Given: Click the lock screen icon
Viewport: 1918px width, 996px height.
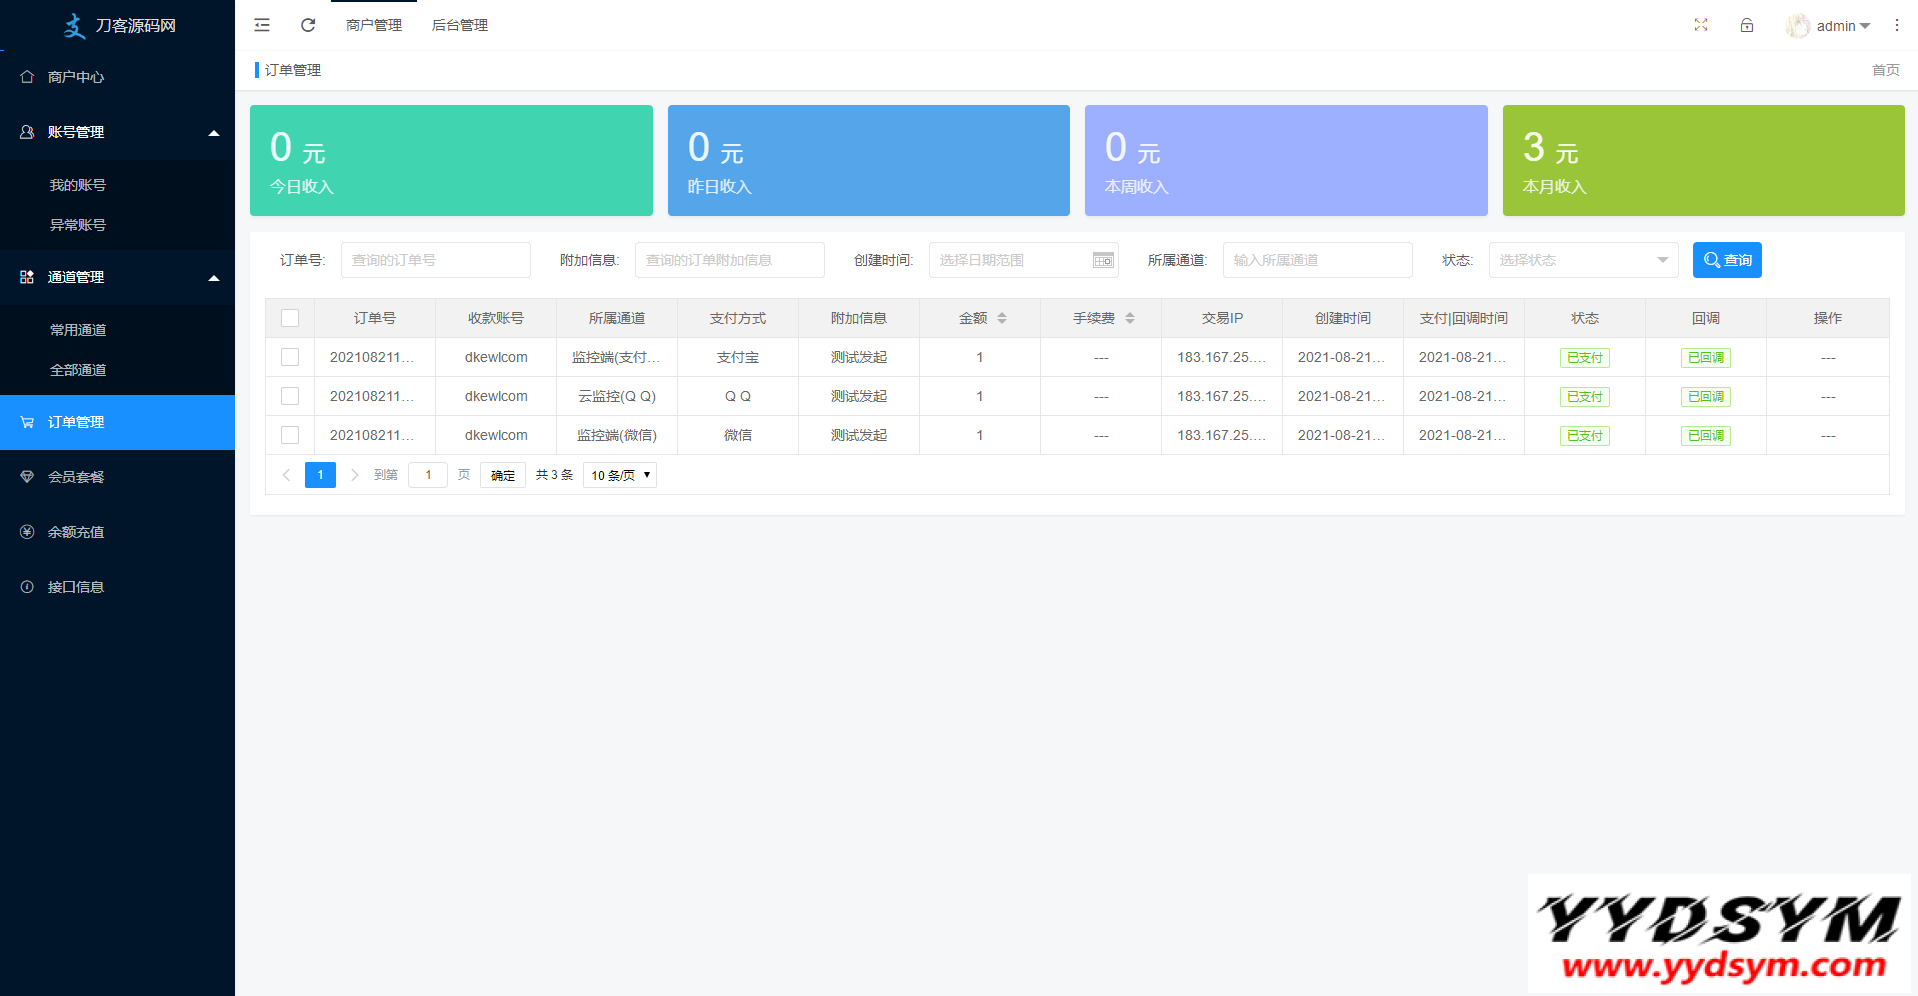Looking at the screenshot, I should pyautogui.click(x=1746, y=25).
